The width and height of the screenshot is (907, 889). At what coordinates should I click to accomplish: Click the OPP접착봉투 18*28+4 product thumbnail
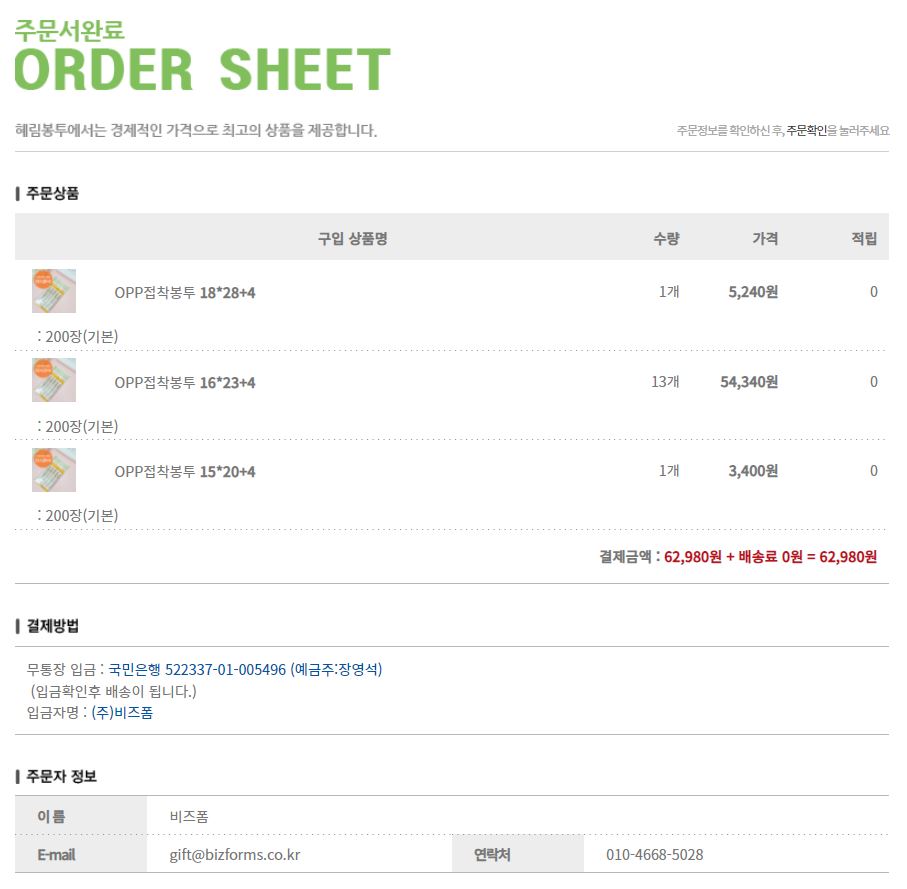[54, 291]
